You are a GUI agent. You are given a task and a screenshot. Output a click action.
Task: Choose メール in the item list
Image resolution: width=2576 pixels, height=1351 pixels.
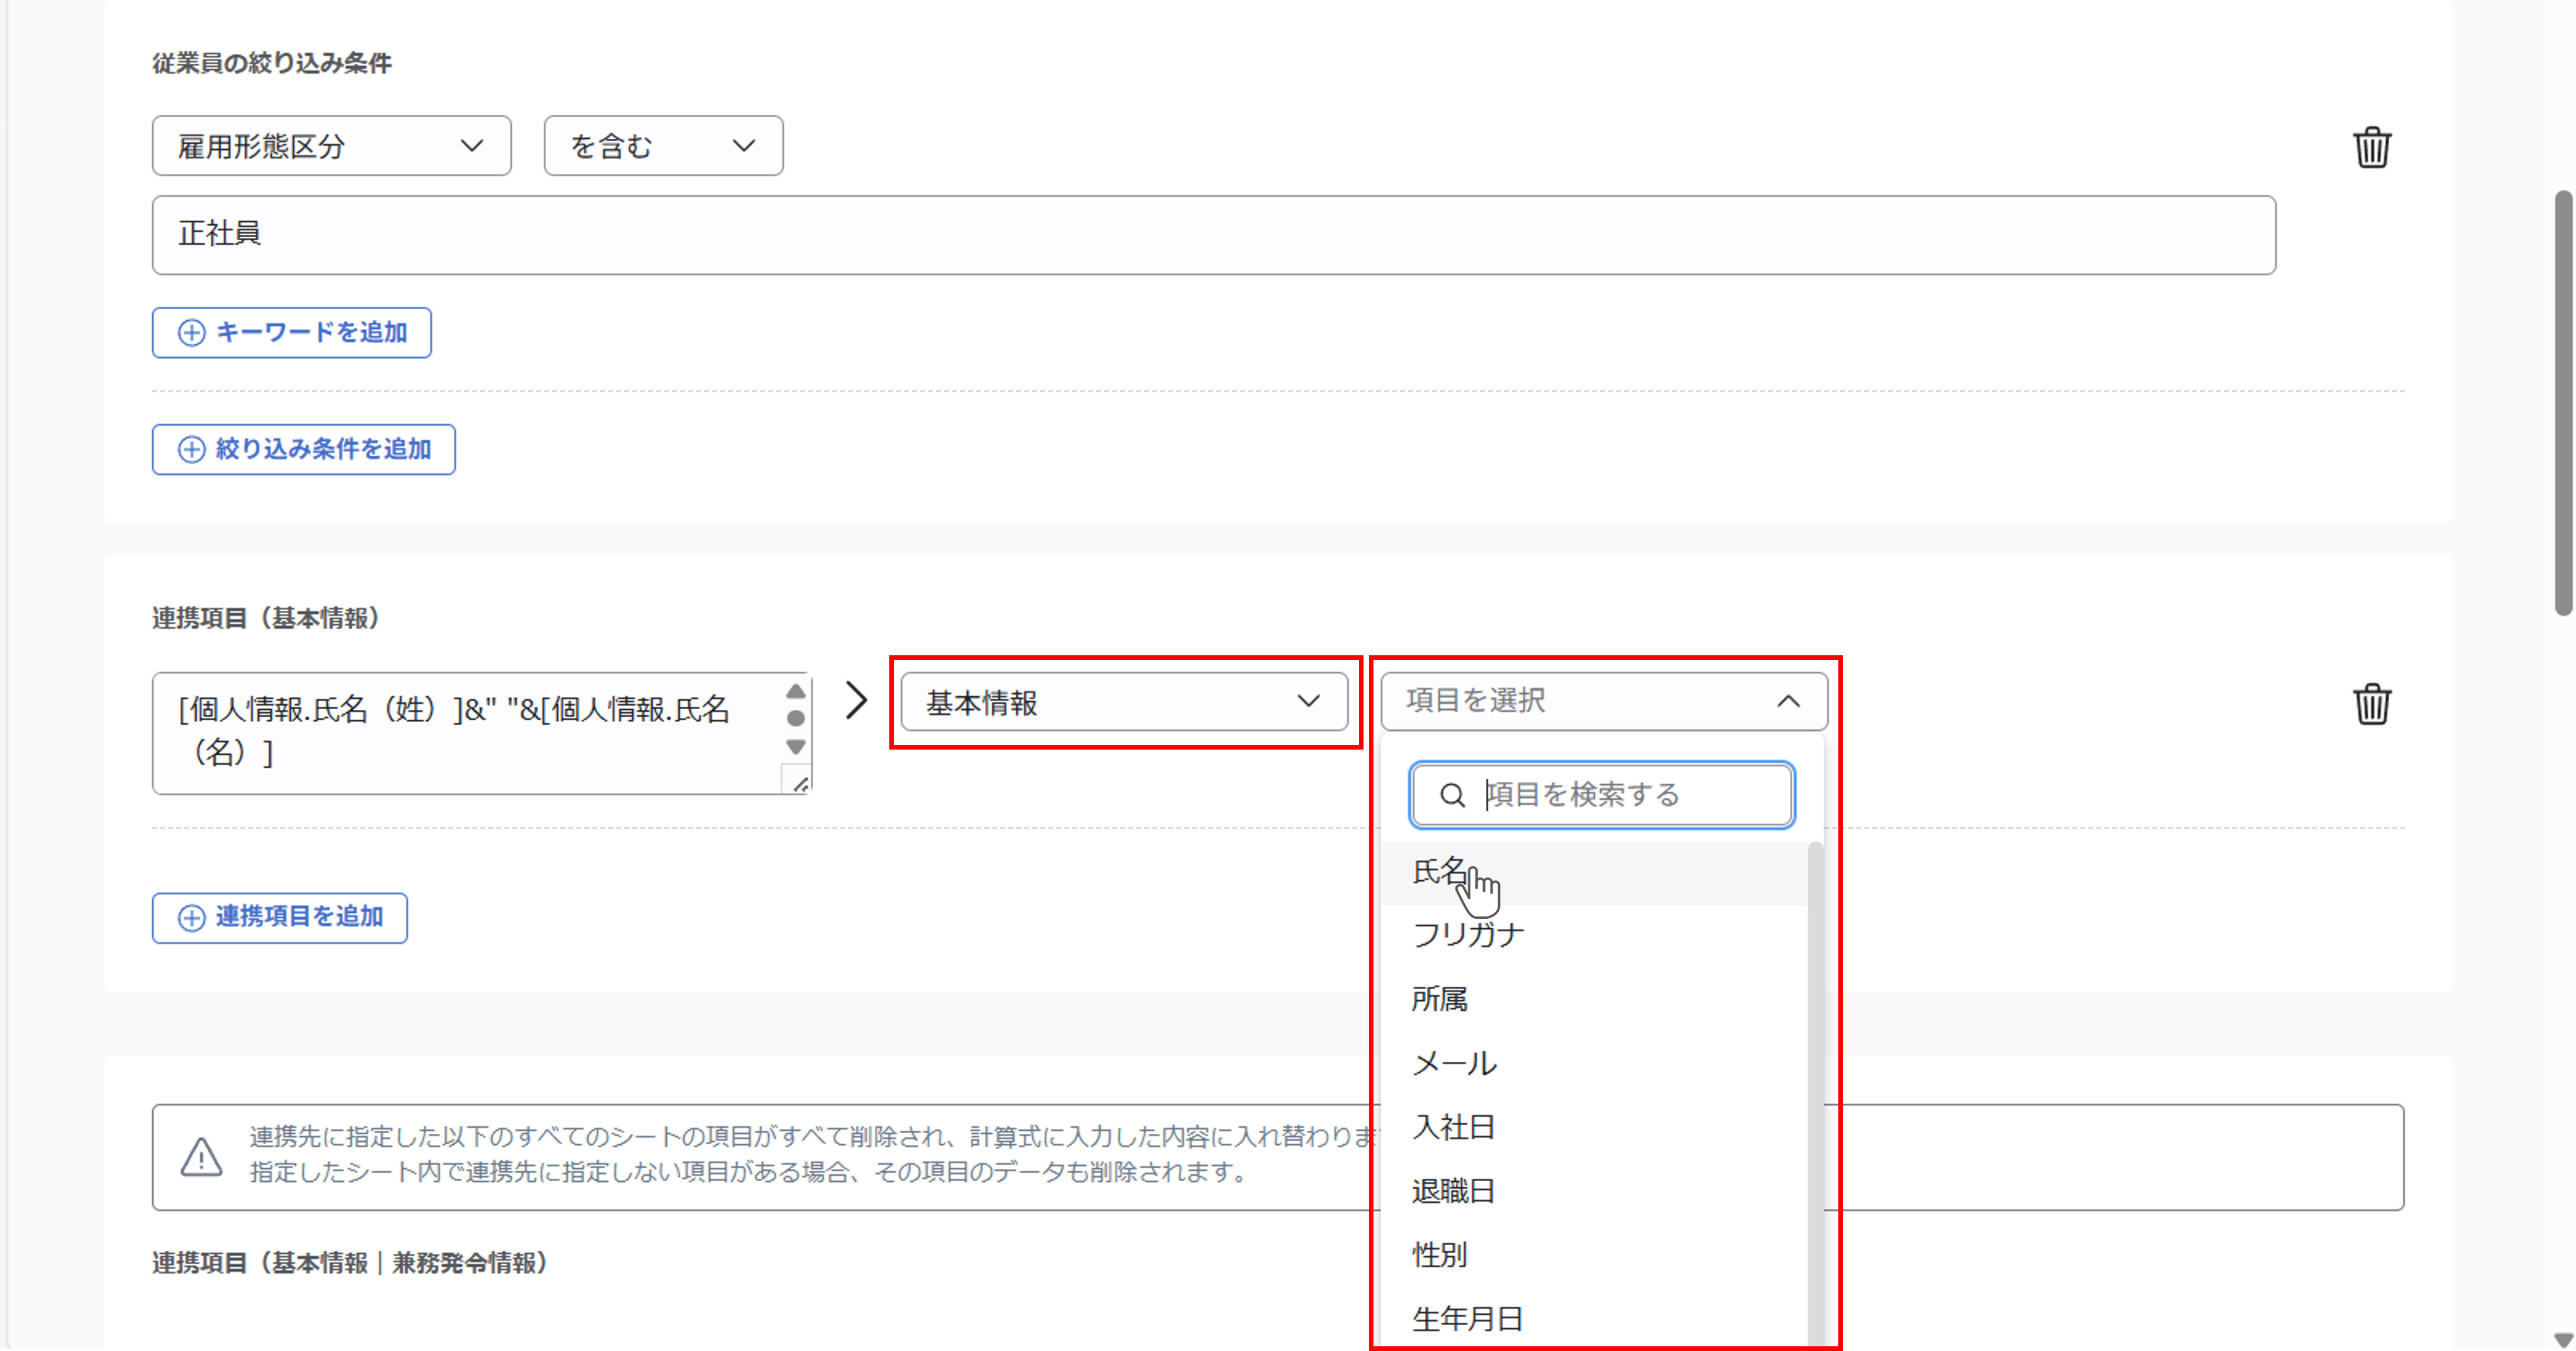pyautogui.click(x=1454, y=1063)
